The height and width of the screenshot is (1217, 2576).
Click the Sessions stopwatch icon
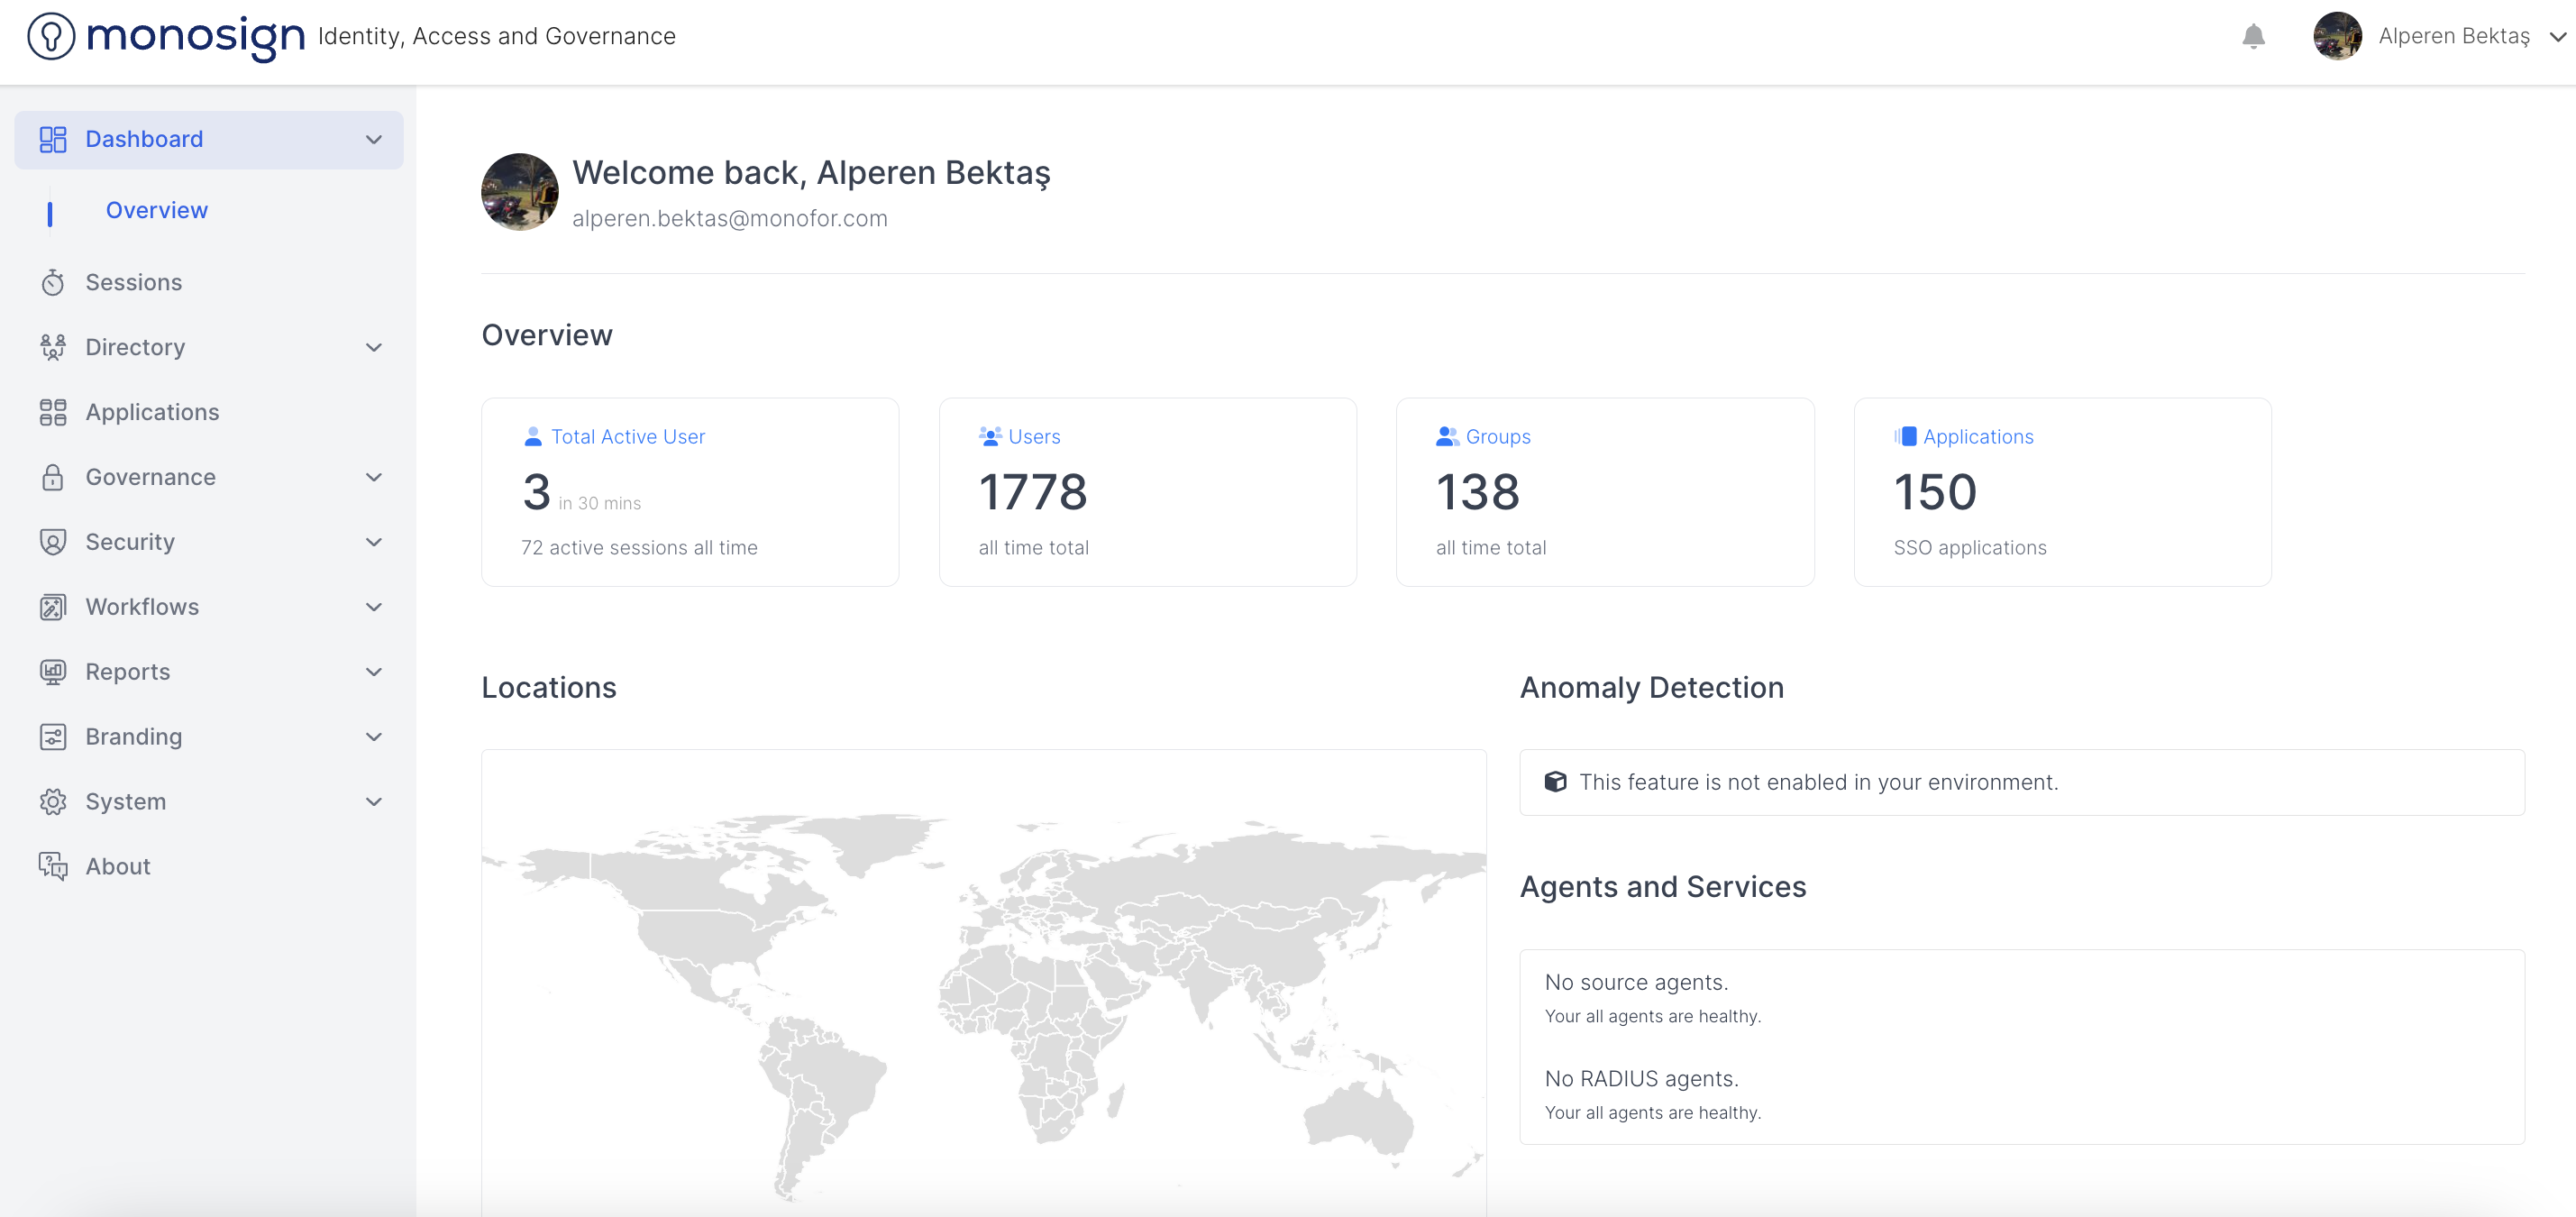tap(53, 283)
